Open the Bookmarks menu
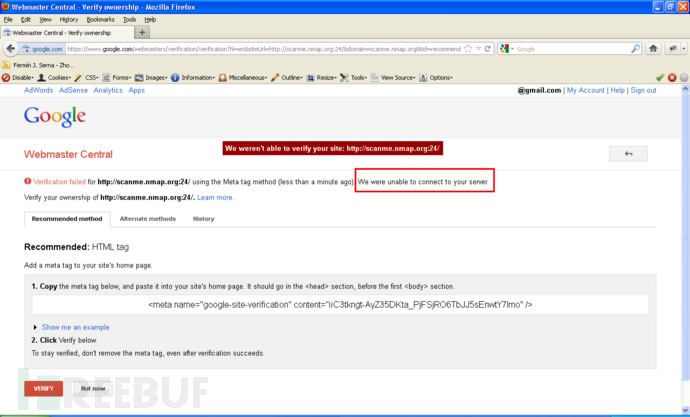690x417 pixels. pos(100,19)
